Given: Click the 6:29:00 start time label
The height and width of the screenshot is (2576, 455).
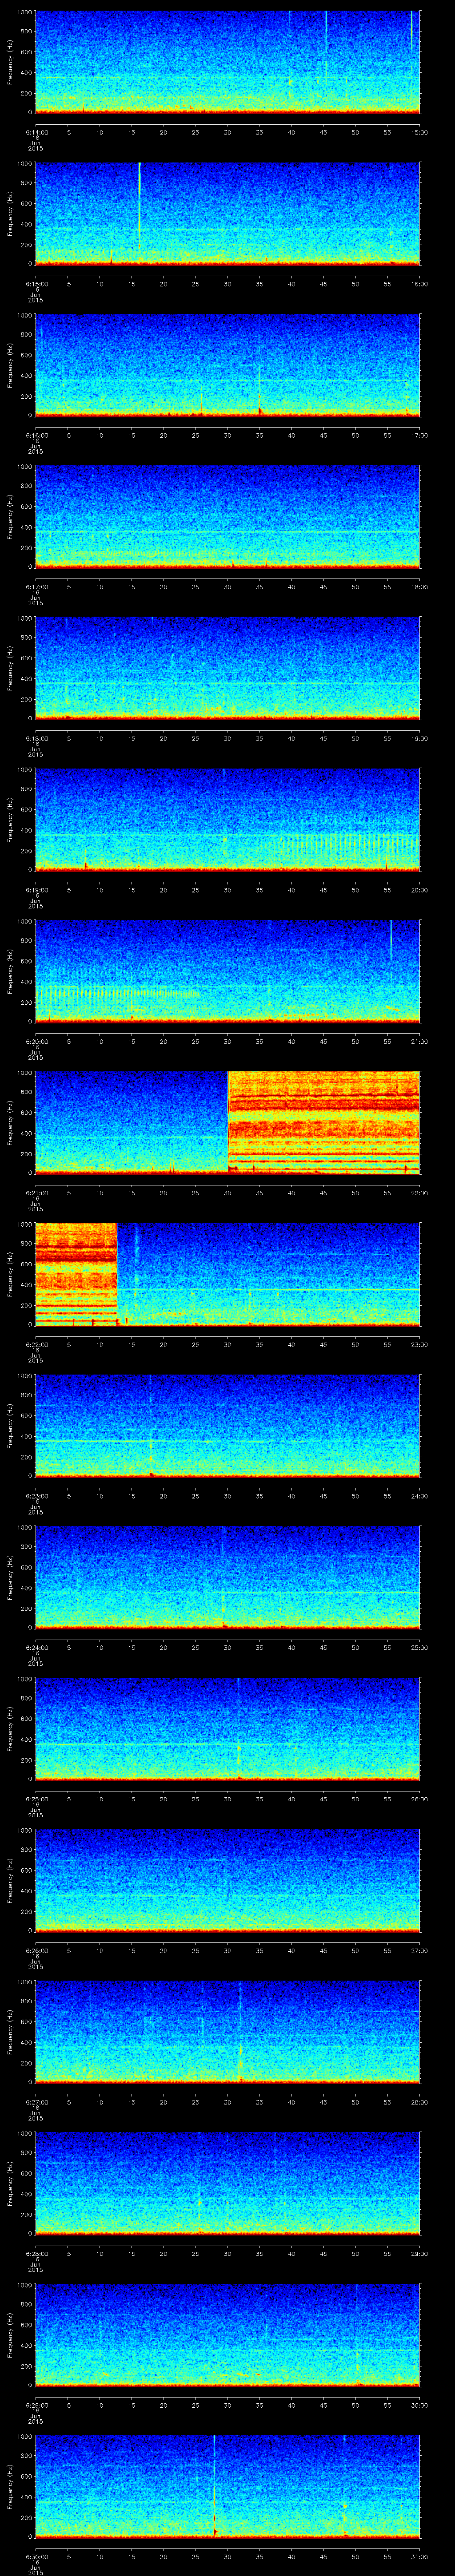Looking at the screenshot, I should click(x=36, y=2405).
